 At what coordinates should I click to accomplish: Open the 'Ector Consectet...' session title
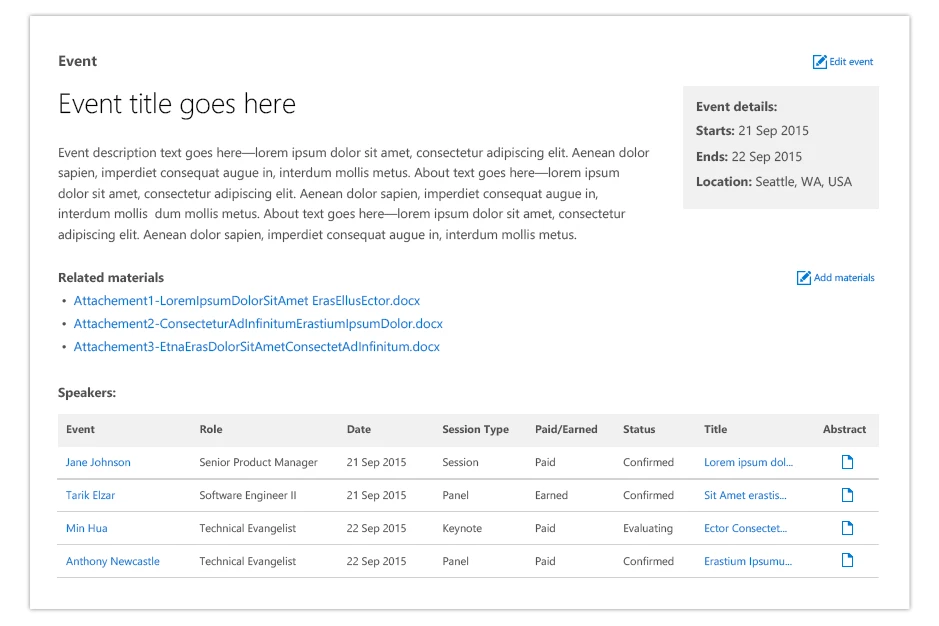pos(745,529)
